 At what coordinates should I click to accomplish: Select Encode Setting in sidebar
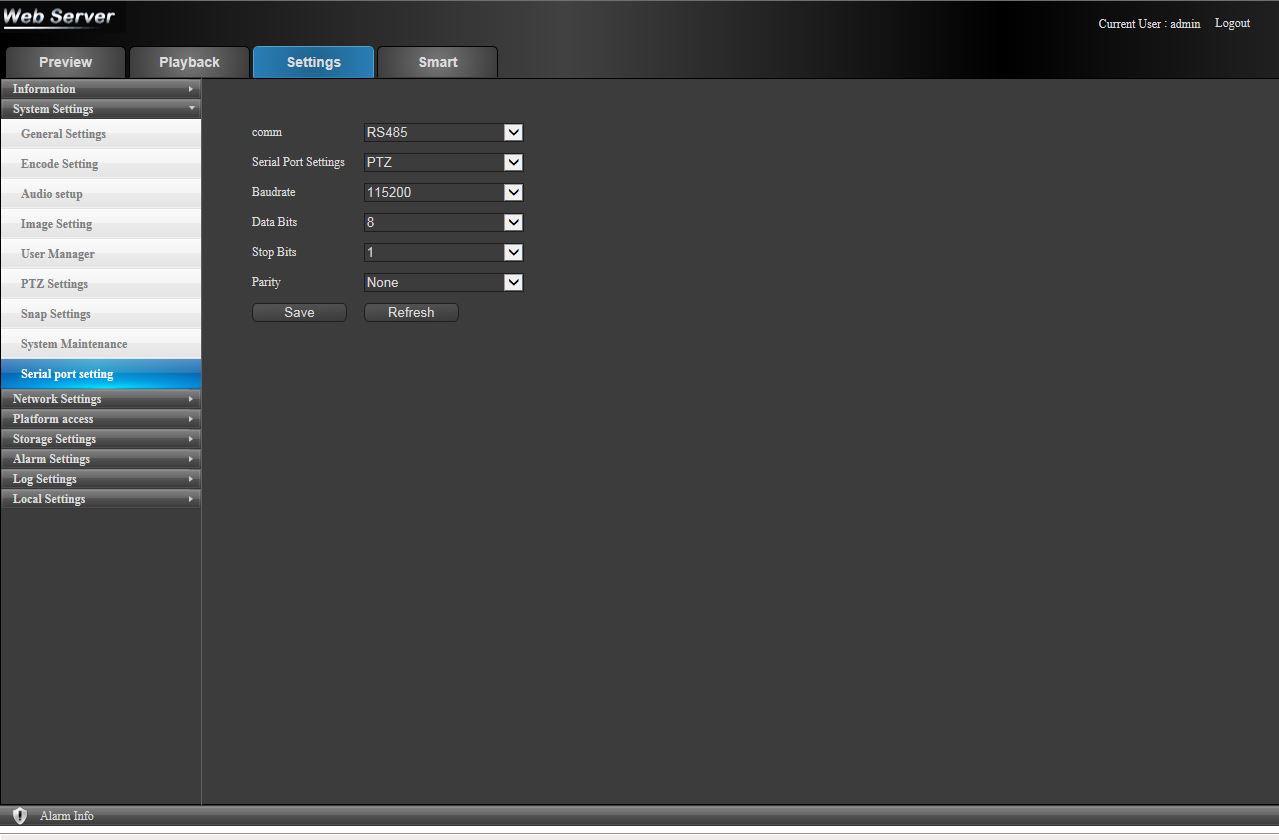[x=60, y=164]
